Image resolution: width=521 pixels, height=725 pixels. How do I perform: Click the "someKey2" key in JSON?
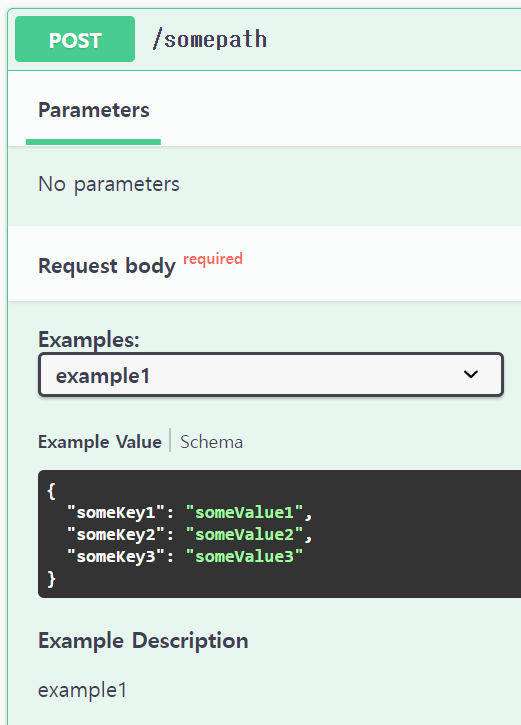[116, 535]
